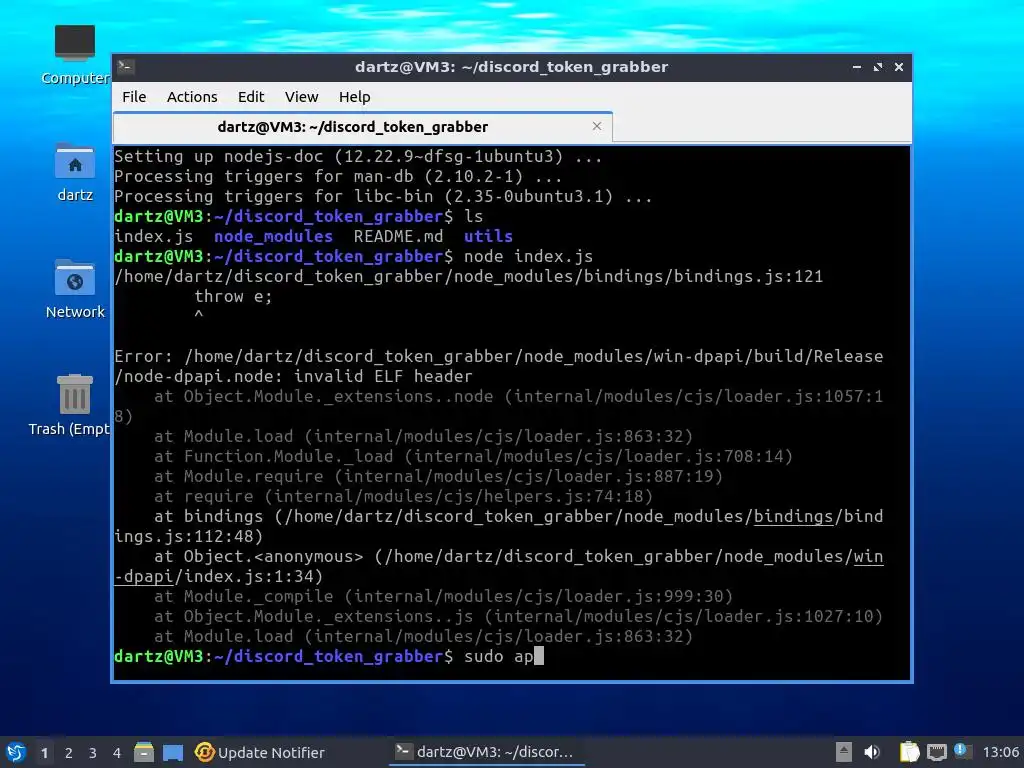
Task: Click the underlined 'win' path segment
Action: [x=868, y=556]
